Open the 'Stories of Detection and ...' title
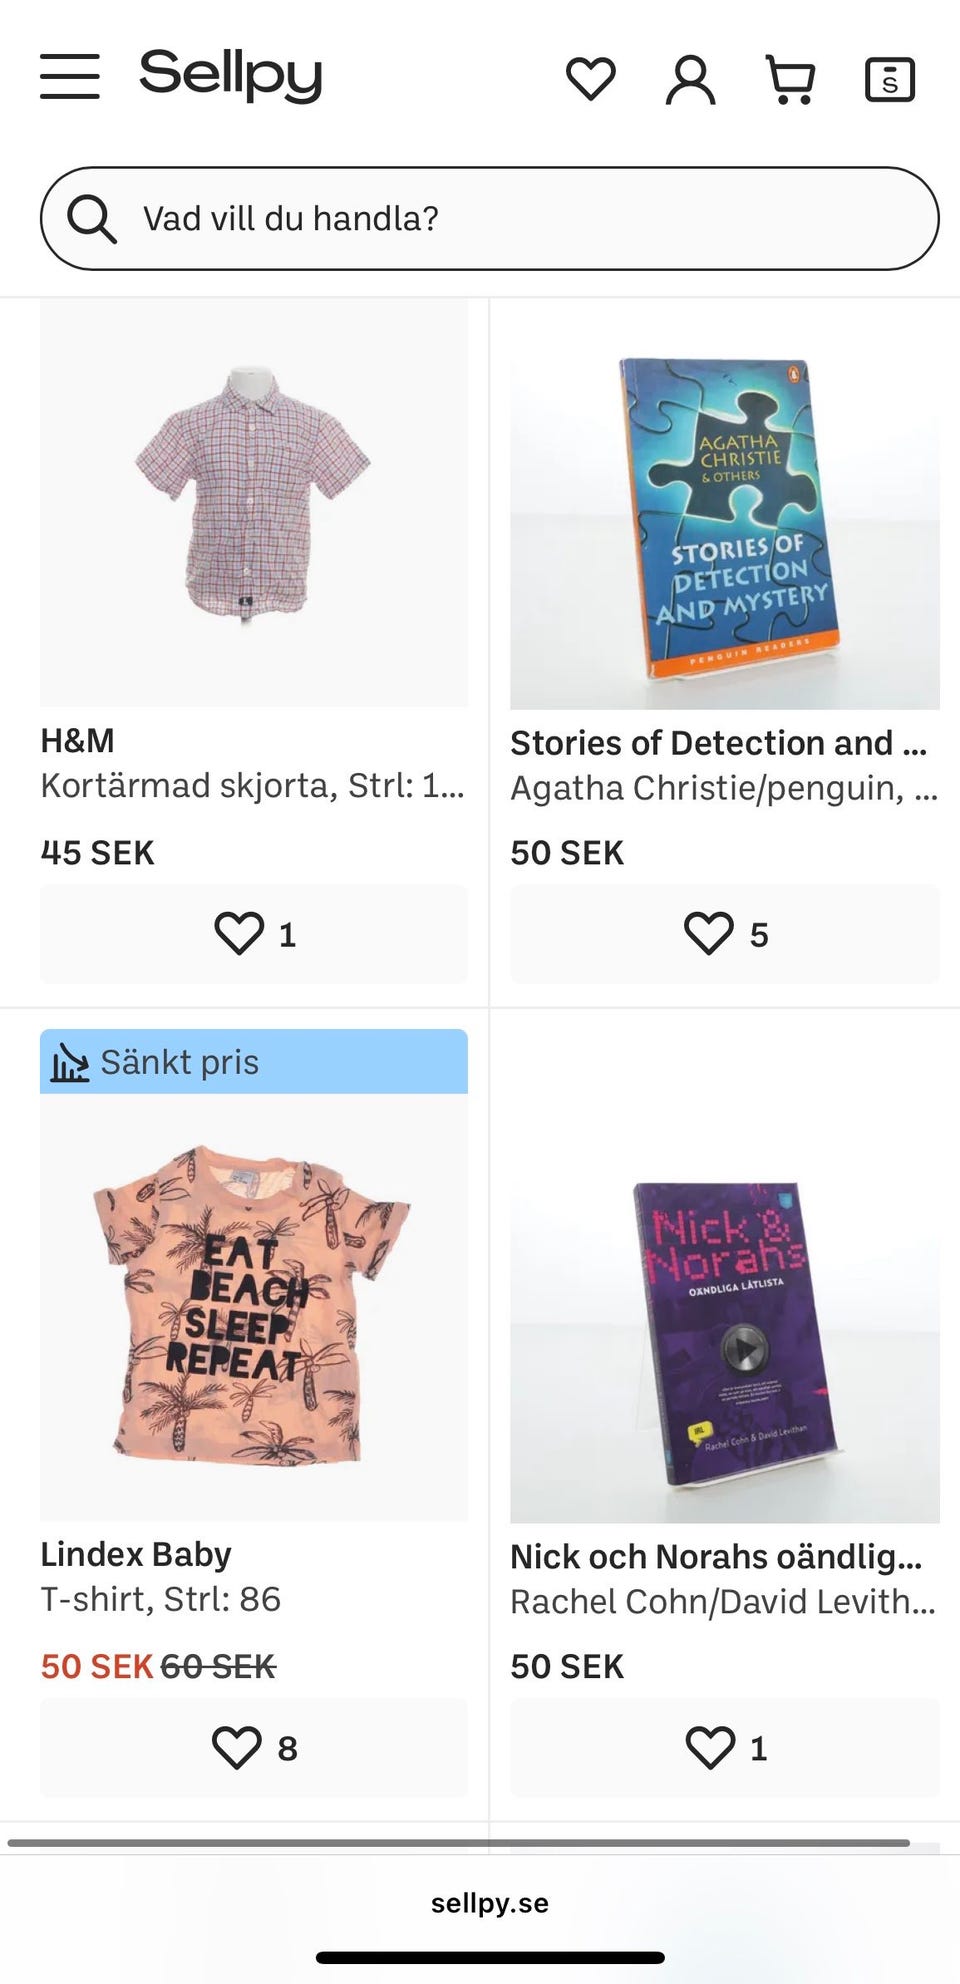960x1984 pixels. (x=718, y=743)
